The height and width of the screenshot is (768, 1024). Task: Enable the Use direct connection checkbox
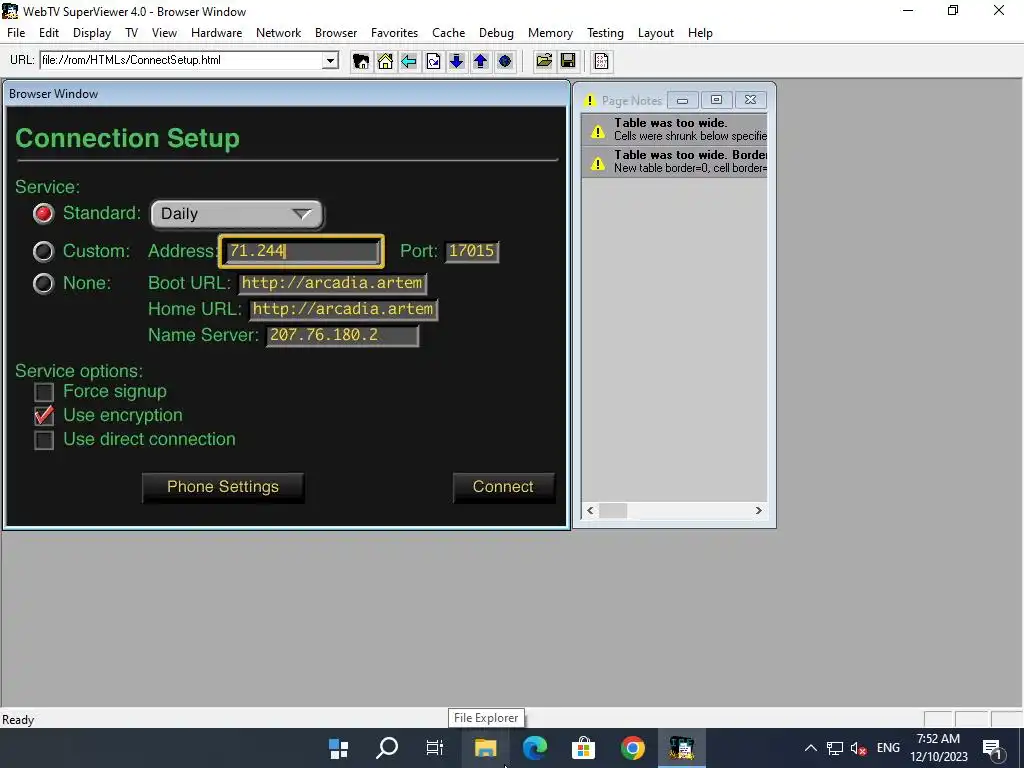[x=44, y=440]
